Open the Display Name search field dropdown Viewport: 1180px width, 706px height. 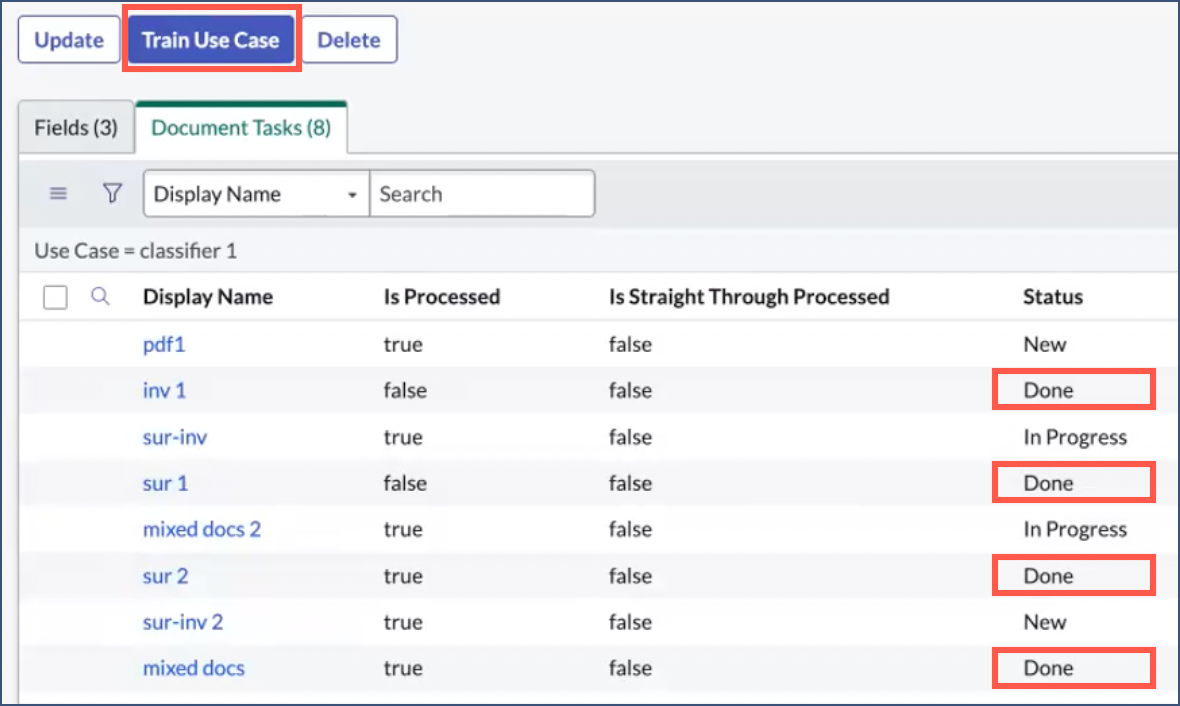(256, 194)
